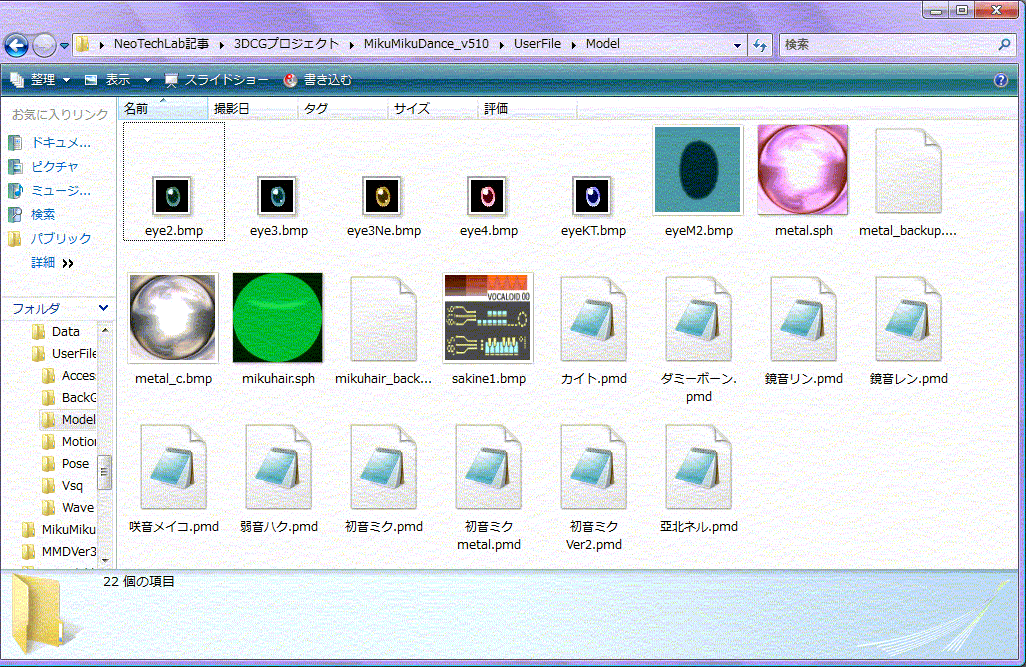Screen dimensions: 1026x667
Task: Select the metal_backup blank file icon
Action: point(908,171)
